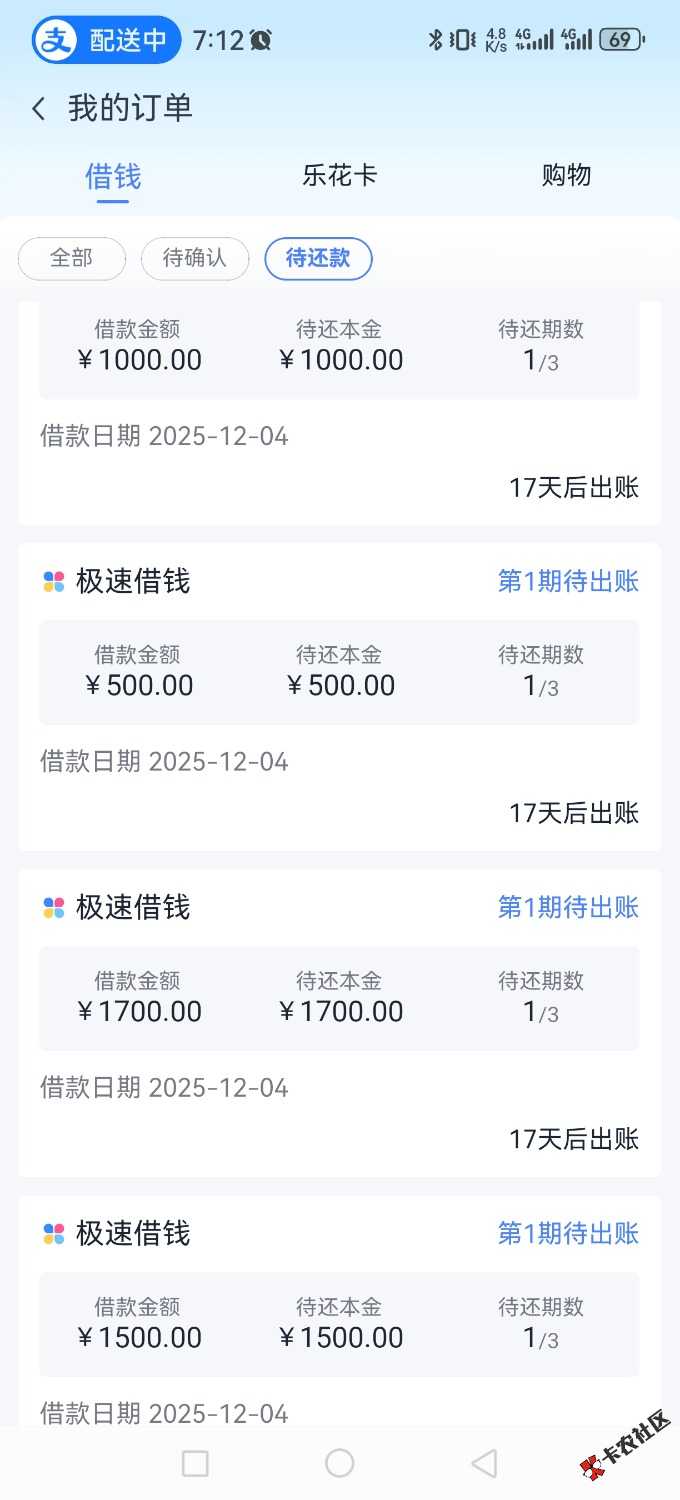Open 第1期待出账 link on the ¥1700.00 loan

pyautogui.click(x=568, y=908)
